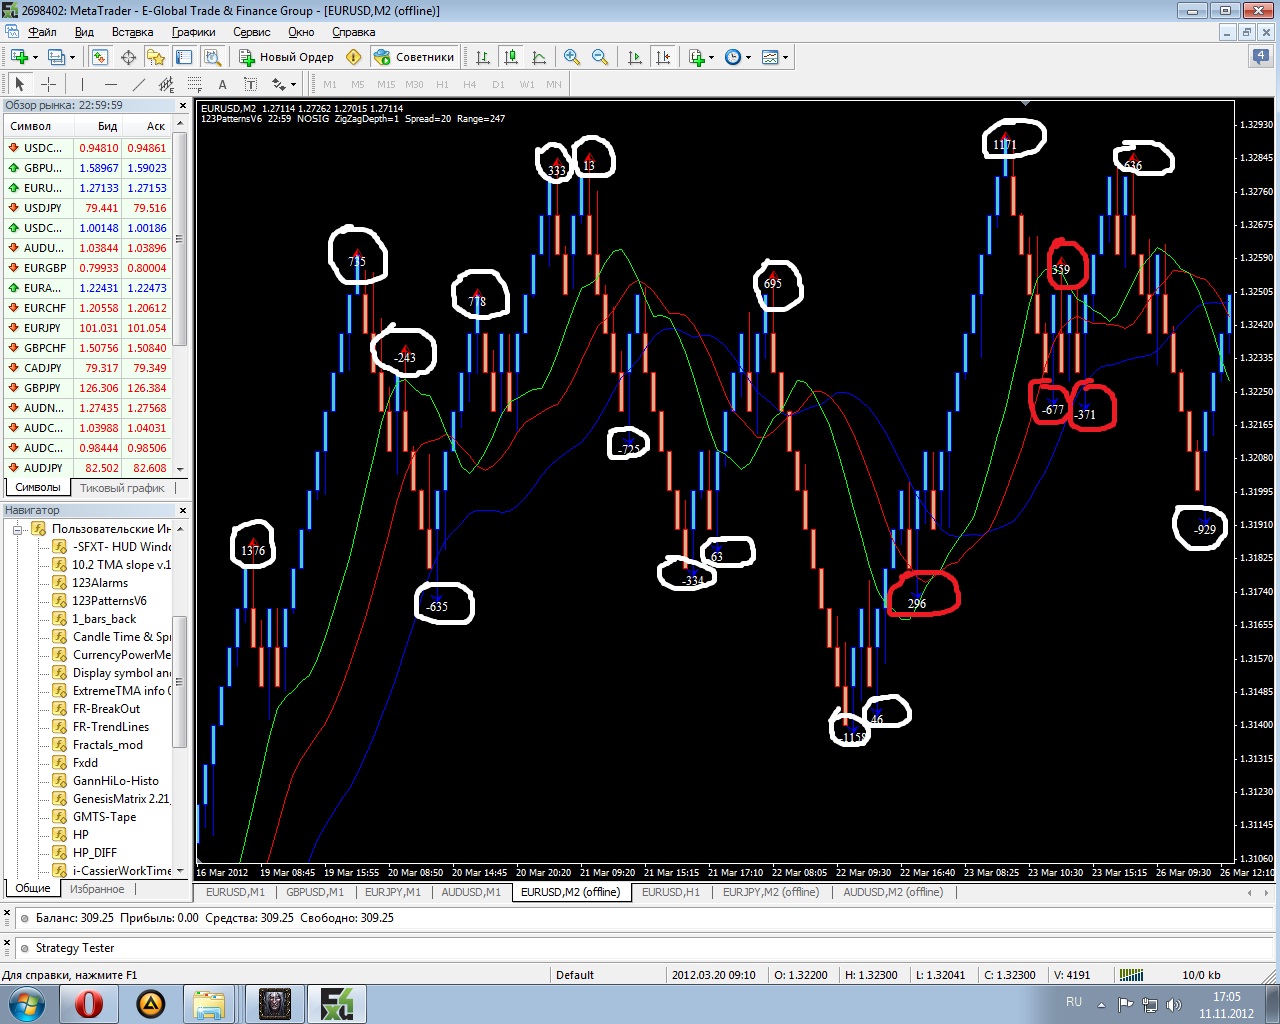Open the Navigator window star-folder icon
The width and height of the screenshot is (1280, 1024).
tap(155, 57)
